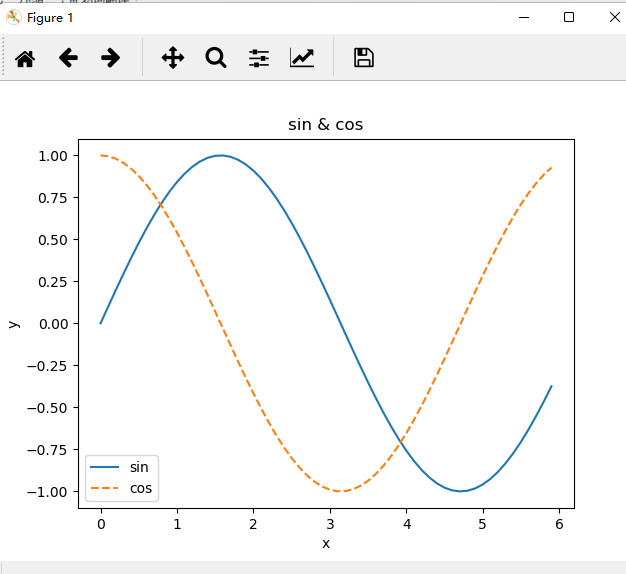Open Configure subplots sliders icon
Screen dimensions: 626x574
tap(259, 58)
